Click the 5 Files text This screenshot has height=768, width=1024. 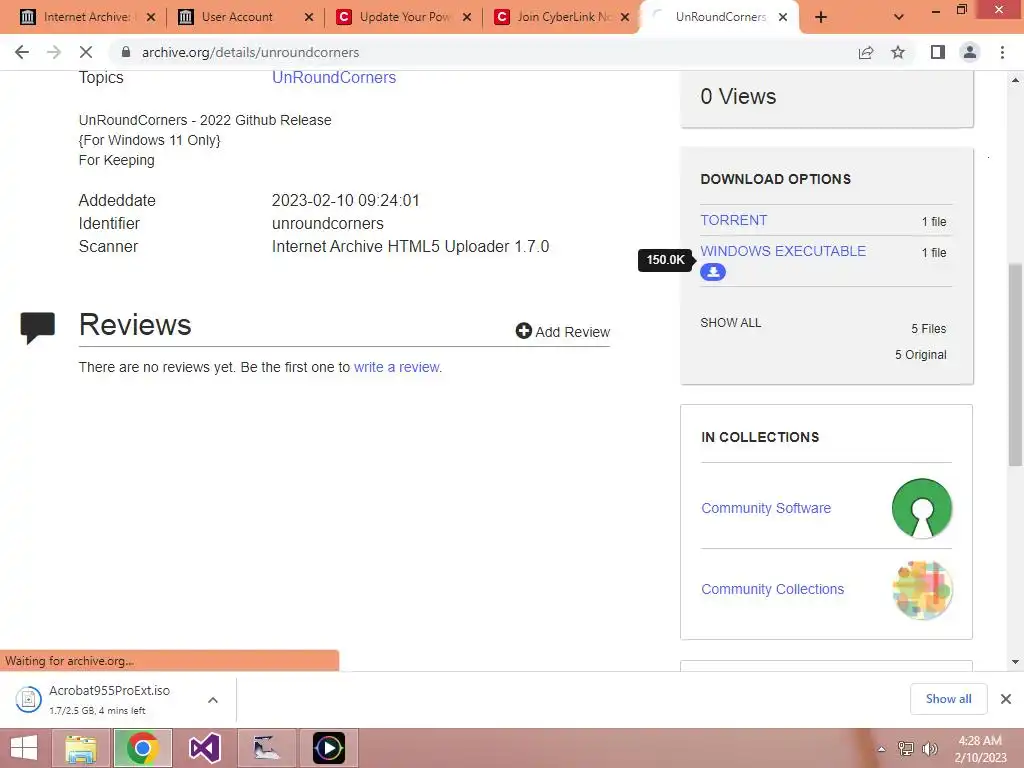tap(928, 328)
